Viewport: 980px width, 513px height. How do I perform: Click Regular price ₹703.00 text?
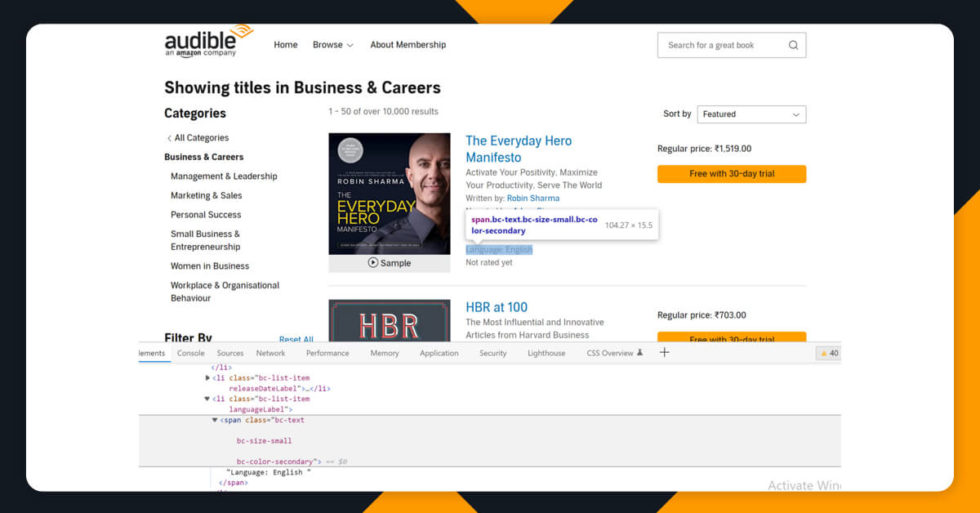(x=701, y=316)
